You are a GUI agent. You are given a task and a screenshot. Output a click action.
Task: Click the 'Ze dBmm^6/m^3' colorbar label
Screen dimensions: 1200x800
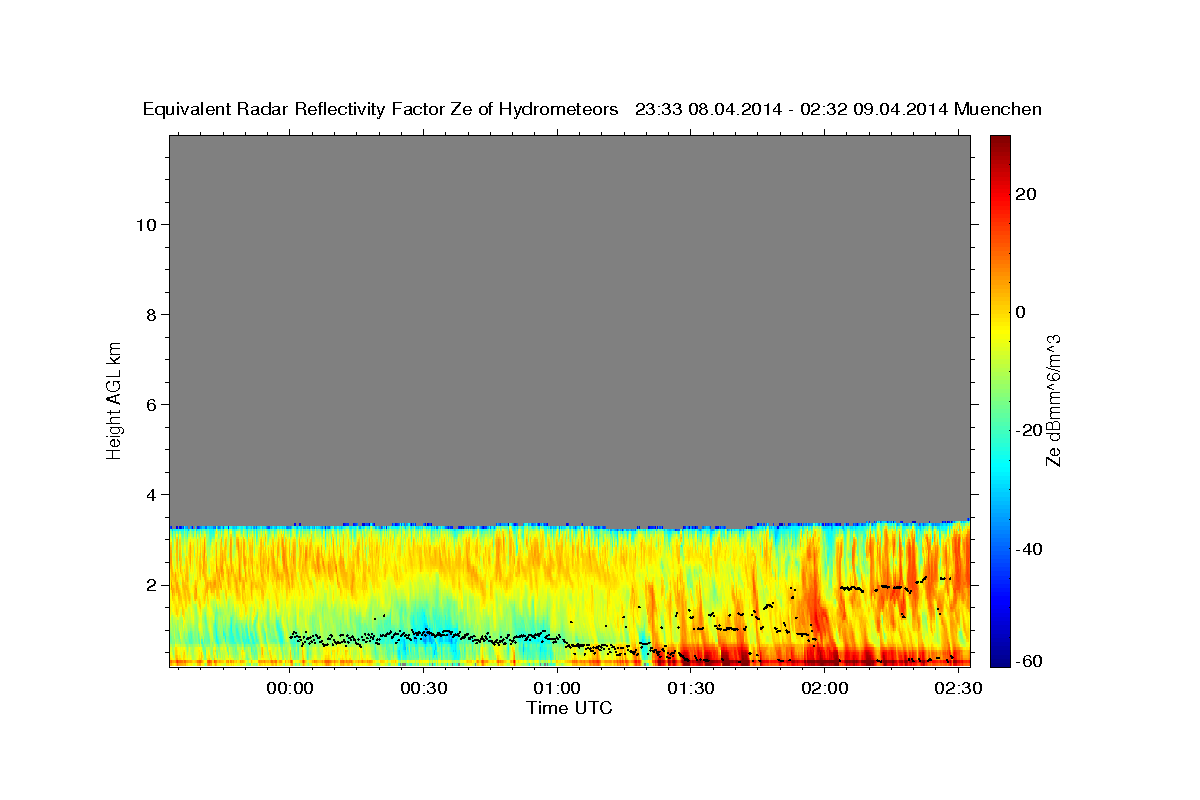pos(1053,401)
